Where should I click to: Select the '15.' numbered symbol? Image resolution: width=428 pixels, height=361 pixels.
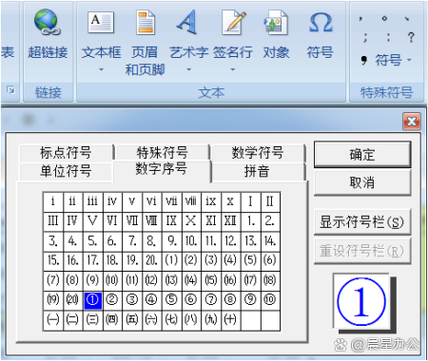click(53, 260)
